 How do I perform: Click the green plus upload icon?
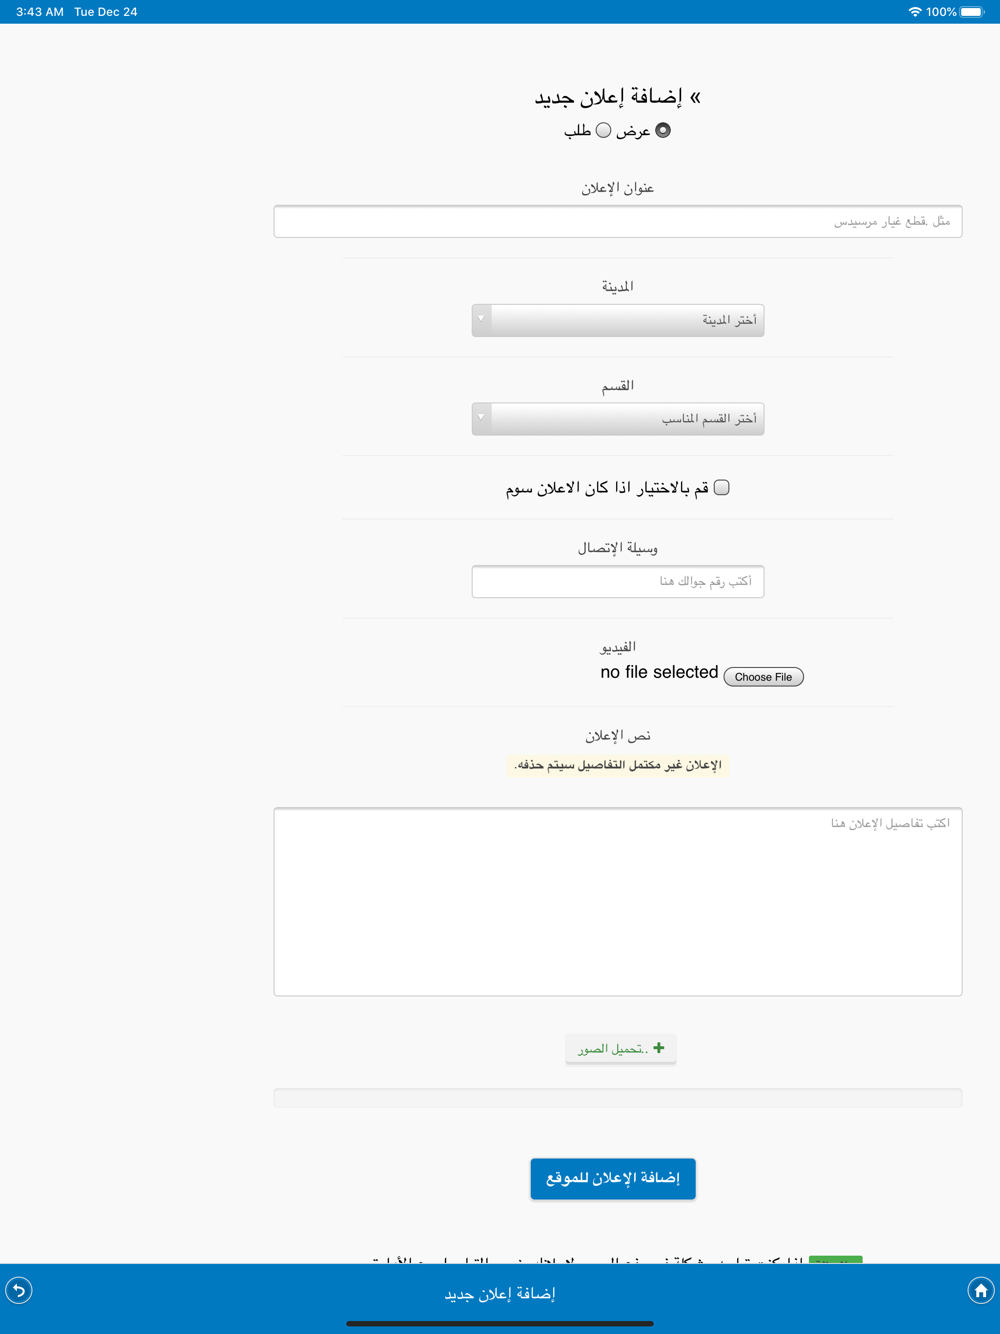pos(658,1048)
